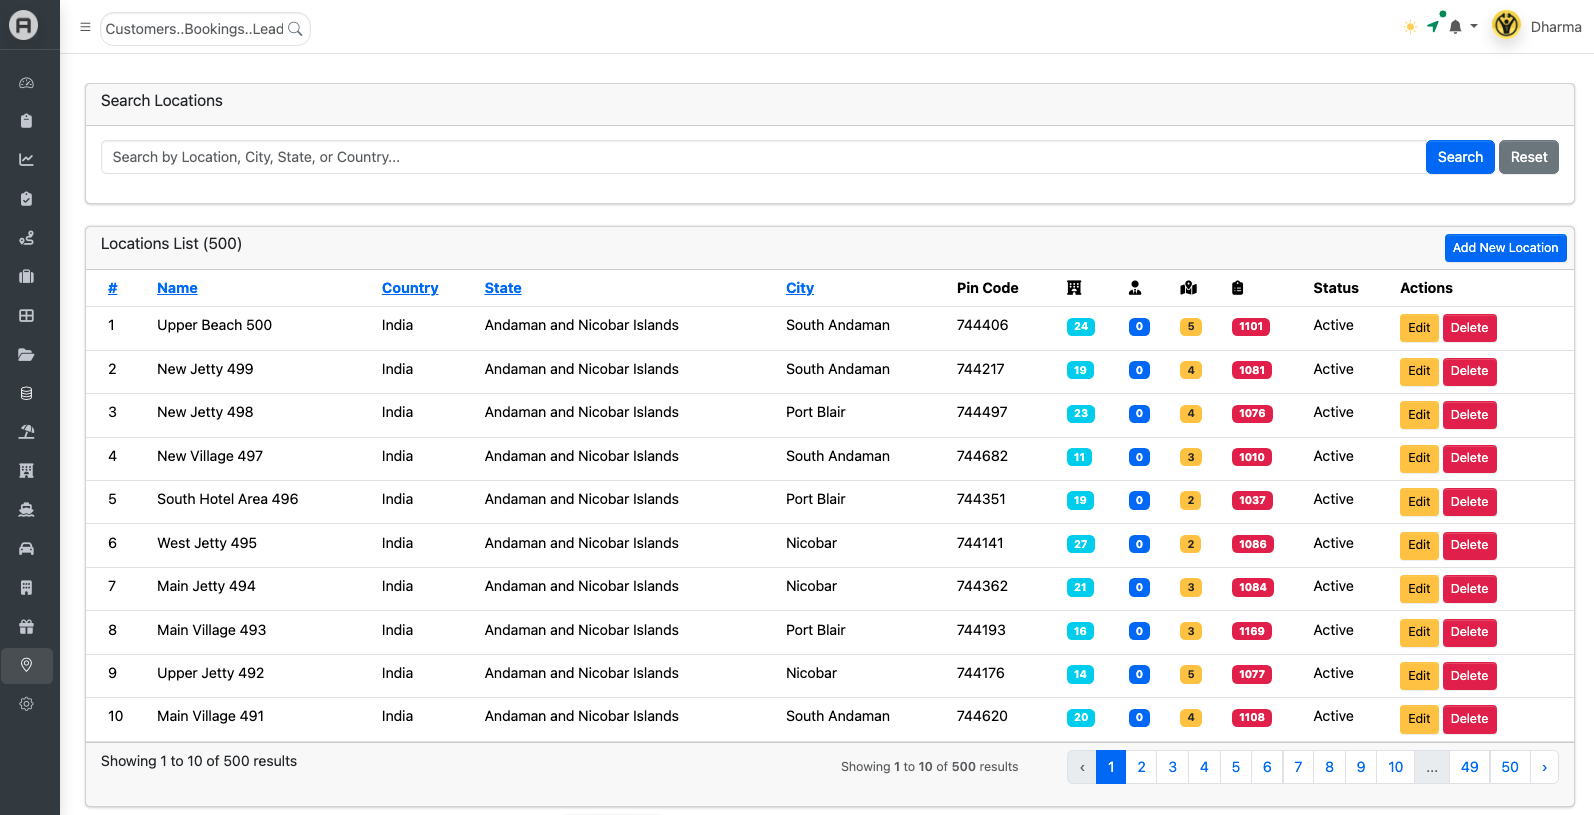Click the table grid sidebar icon
This screenshot has width=1594, height=815.
tap(27, 316)
